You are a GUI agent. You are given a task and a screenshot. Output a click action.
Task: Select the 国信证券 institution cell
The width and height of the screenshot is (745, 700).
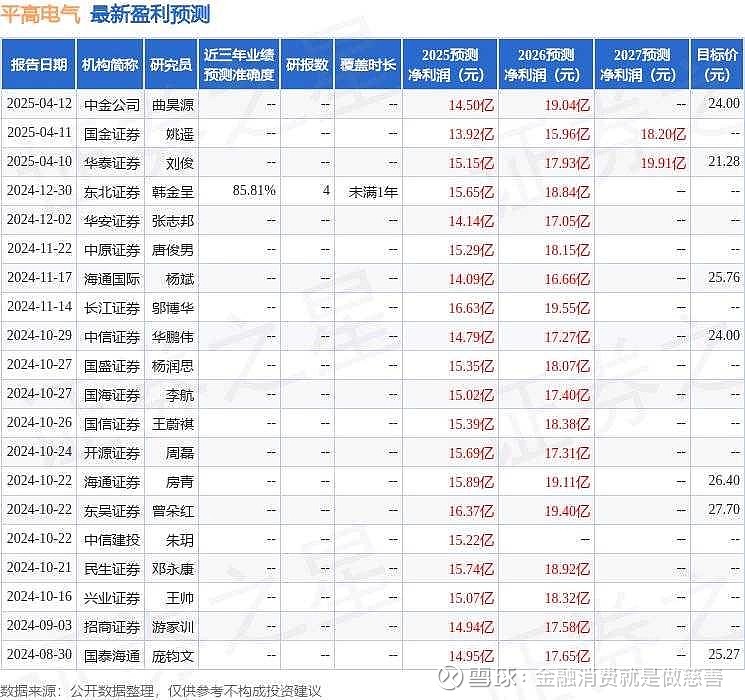tap(112, 424)
